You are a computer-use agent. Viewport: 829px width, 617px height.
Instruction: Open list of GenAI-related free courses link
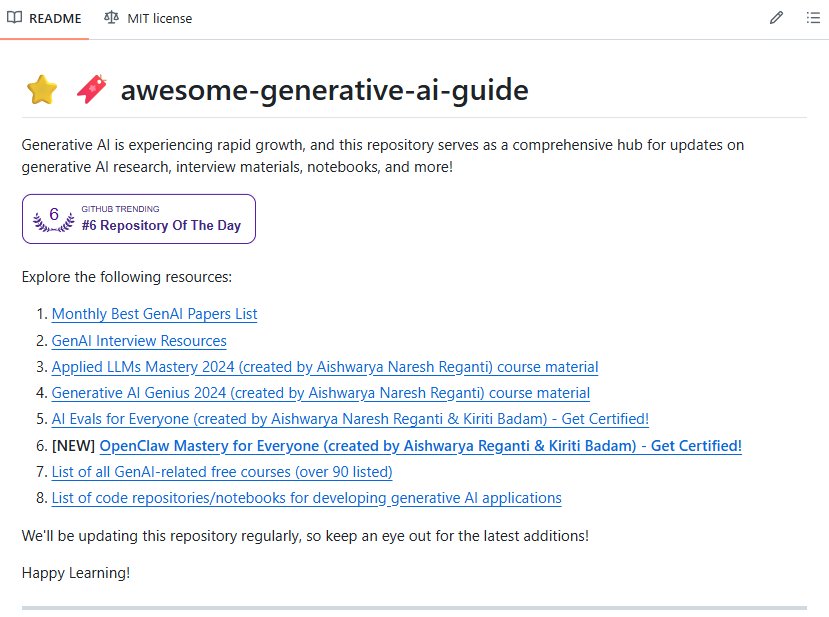222,472
